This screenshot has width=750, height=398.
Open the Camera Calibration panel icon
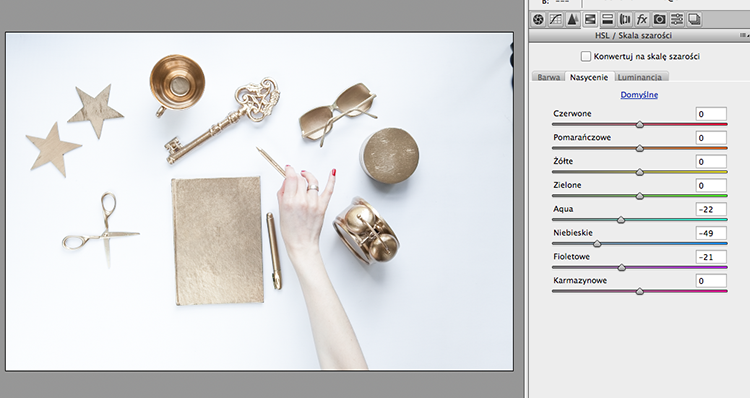pos(660,20)
